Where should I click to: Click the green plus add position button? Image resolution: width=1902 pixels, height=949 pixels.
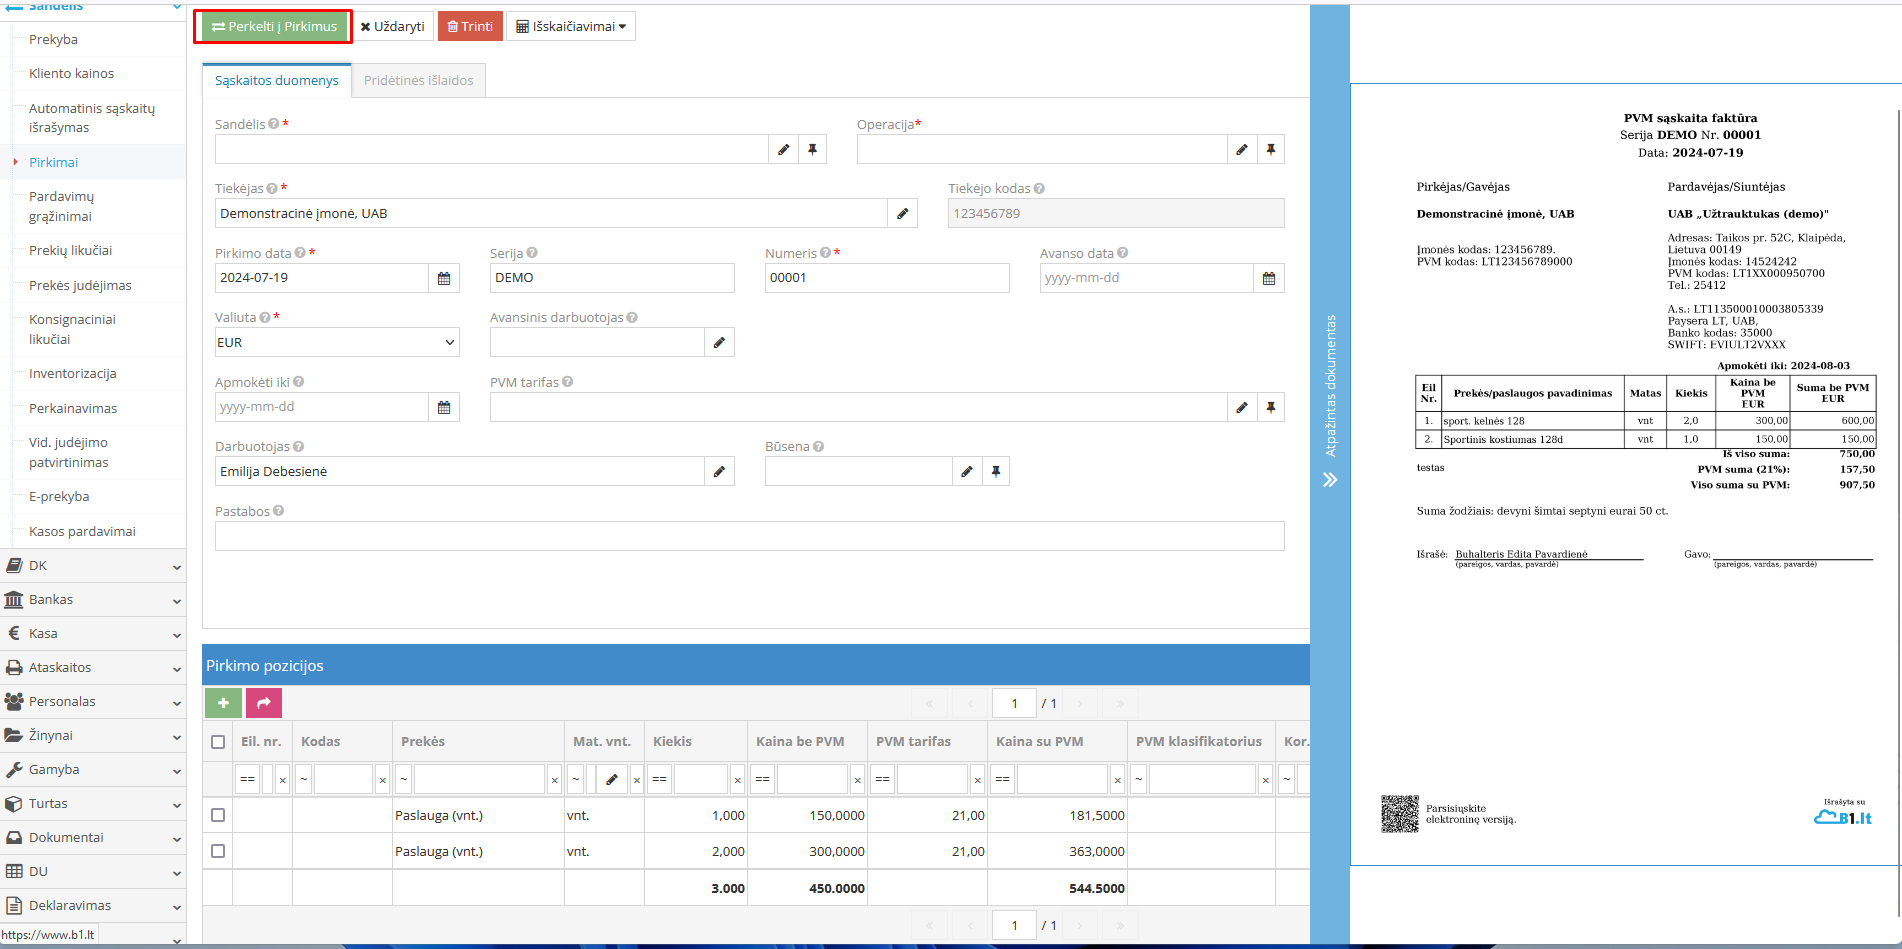(223, 703)
